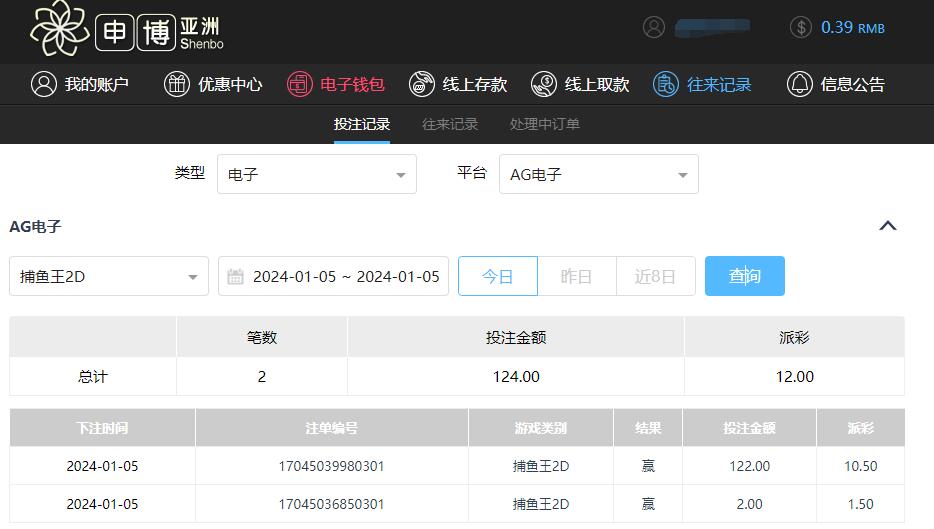Image resolution: width=934 pixels, height=529 pixels.
Task: Click the 线上取款 withdrawal icon
Action: [x=544, y=84]
